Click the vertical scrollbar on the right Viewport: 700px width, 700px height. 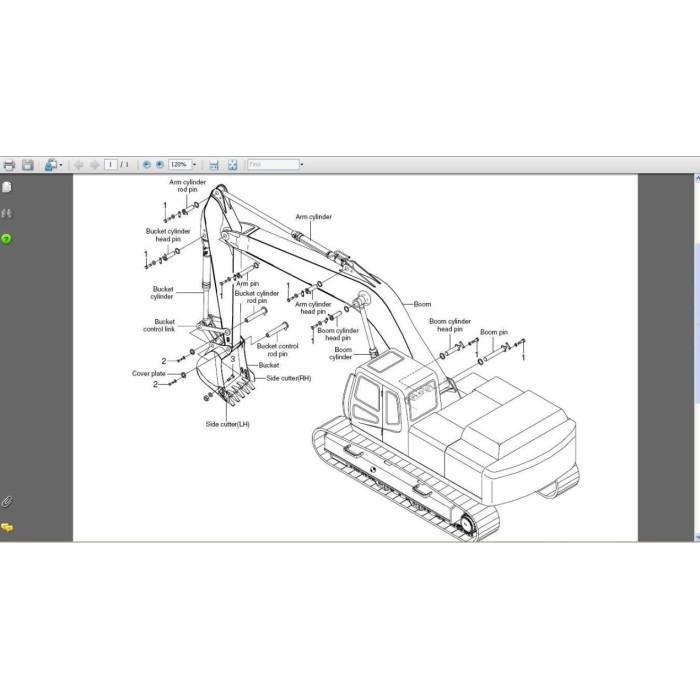[697, 358]
